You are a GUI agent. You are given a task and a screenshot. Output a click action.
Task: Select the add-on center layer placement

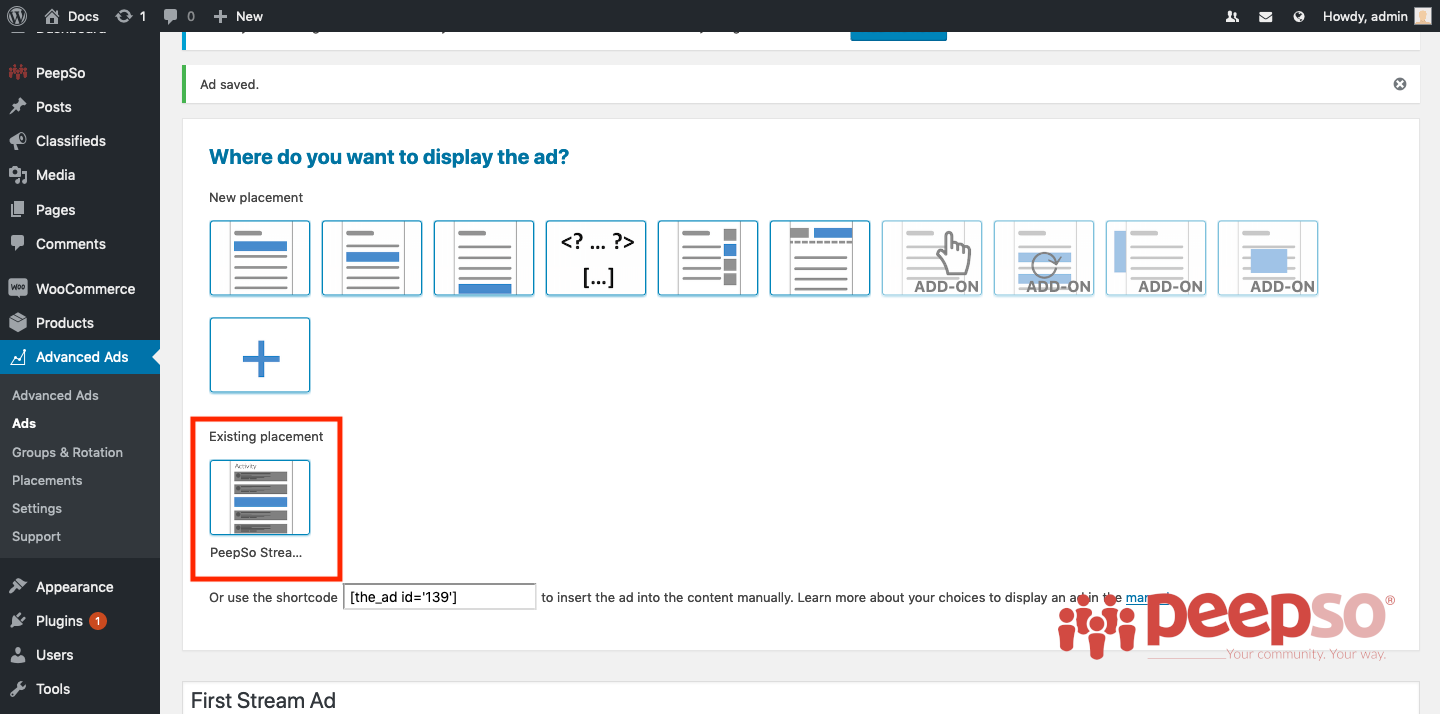(1268, 258)
